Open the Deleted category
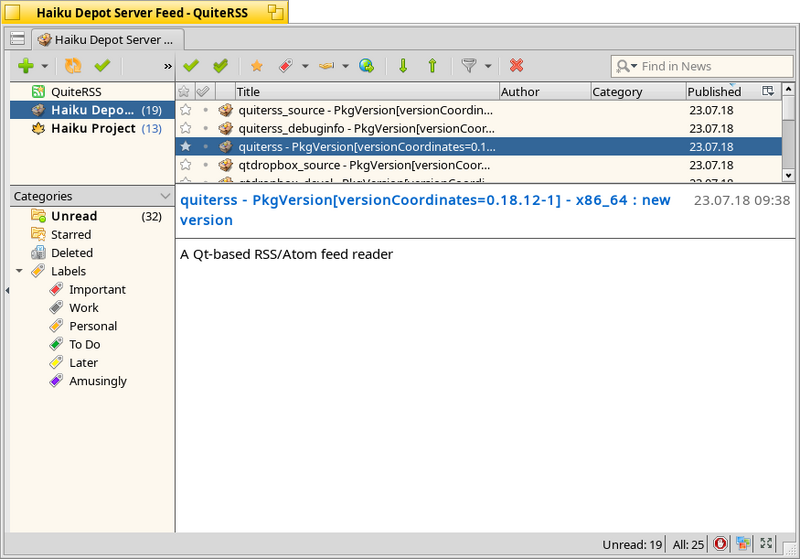This screenshot has height=559, width=800. coord(92,253)
